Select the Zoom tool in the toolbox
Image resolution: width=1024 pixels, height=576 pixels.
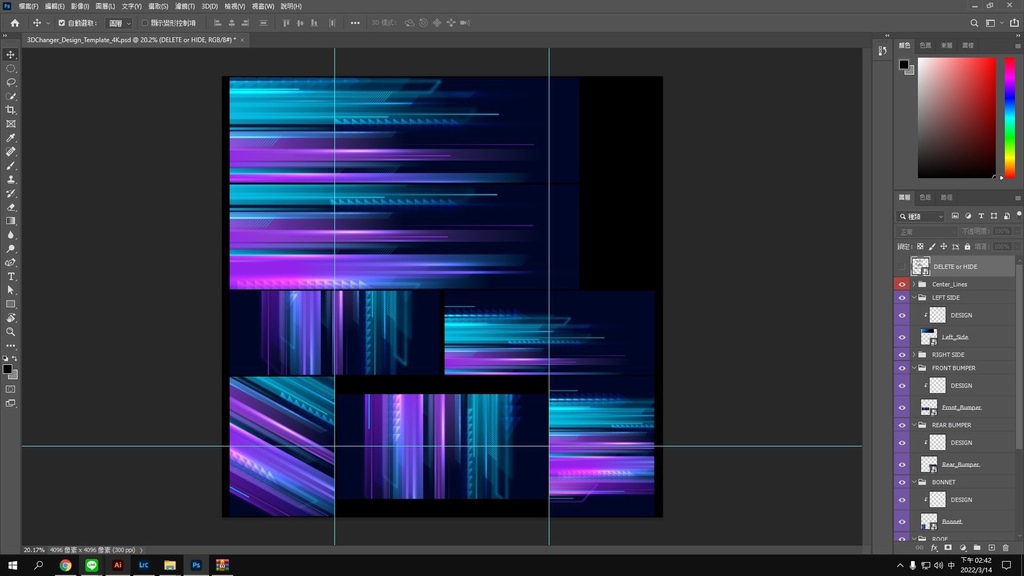pos(11,332)
